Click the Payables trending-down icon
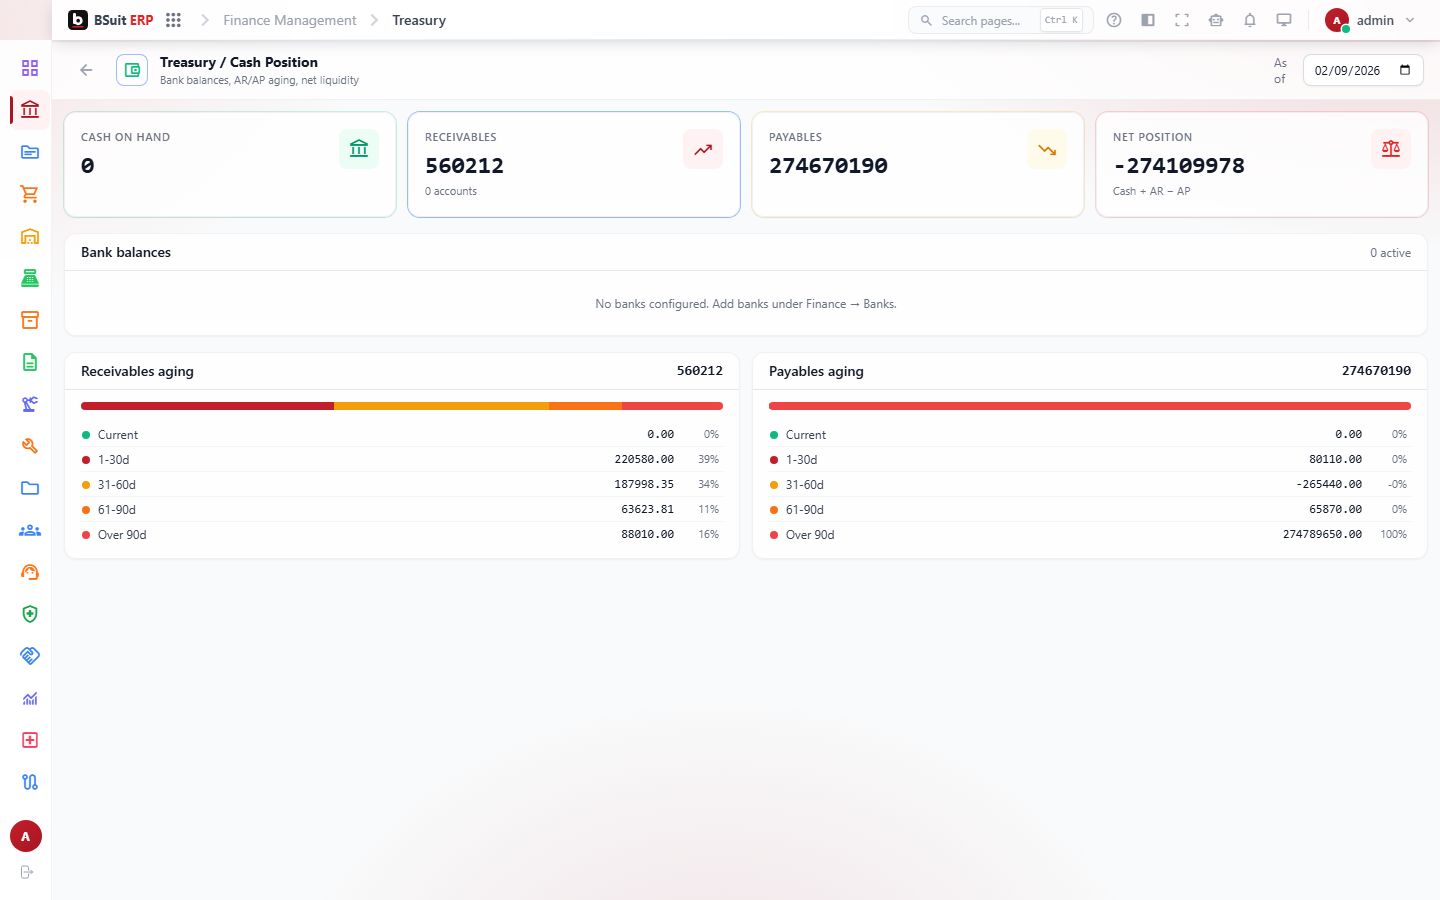Viewport: 1440px width, 900px height. pos(1047,150)
